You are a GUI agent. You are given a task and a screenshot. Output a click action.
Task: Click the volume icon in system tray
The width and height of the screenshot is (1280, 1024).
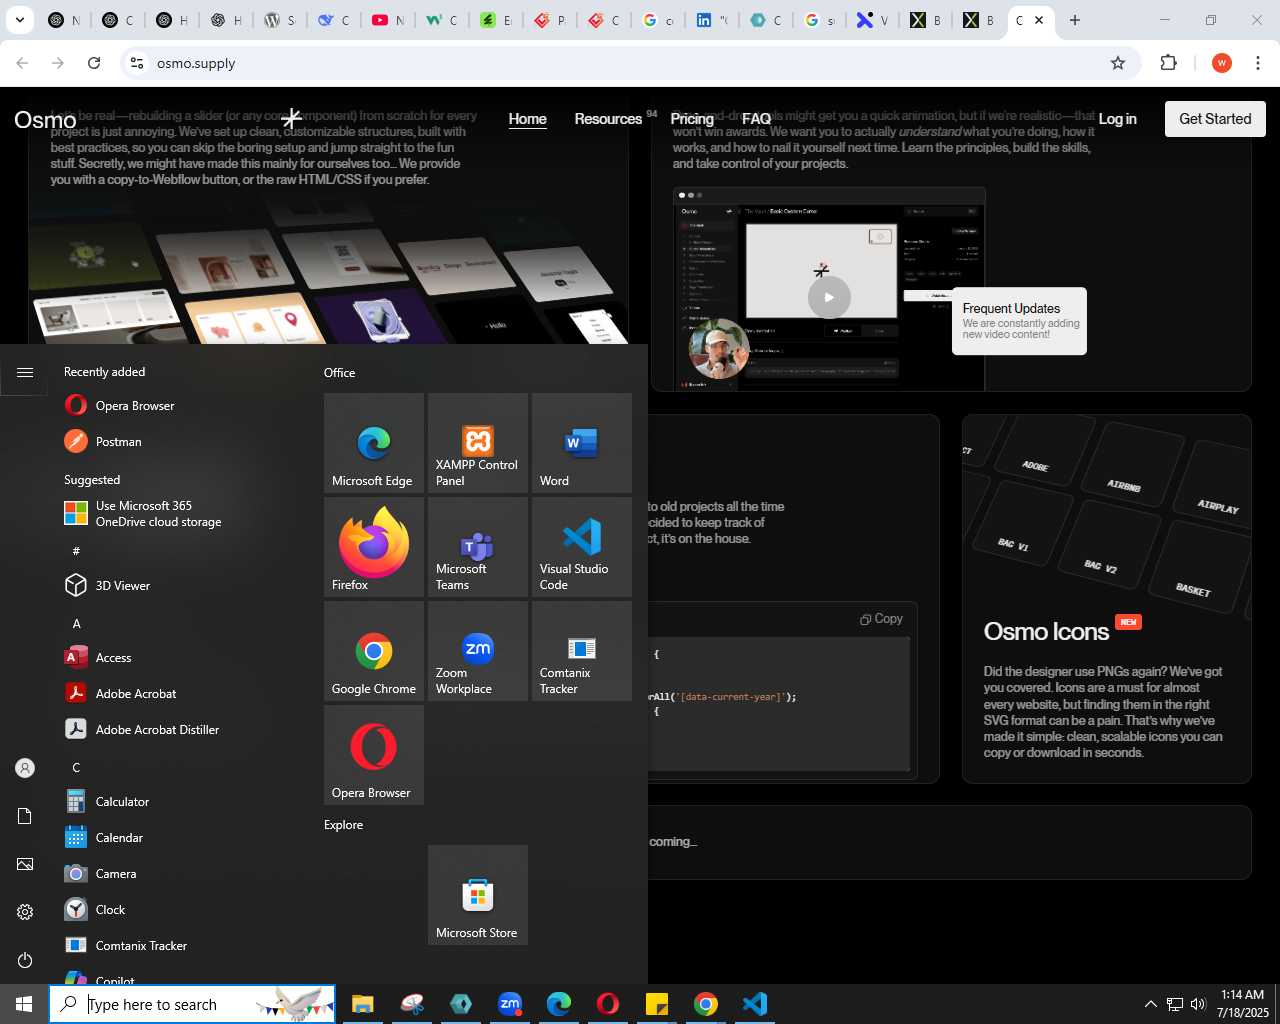pyautogui.click(x=1198, y=1004)
